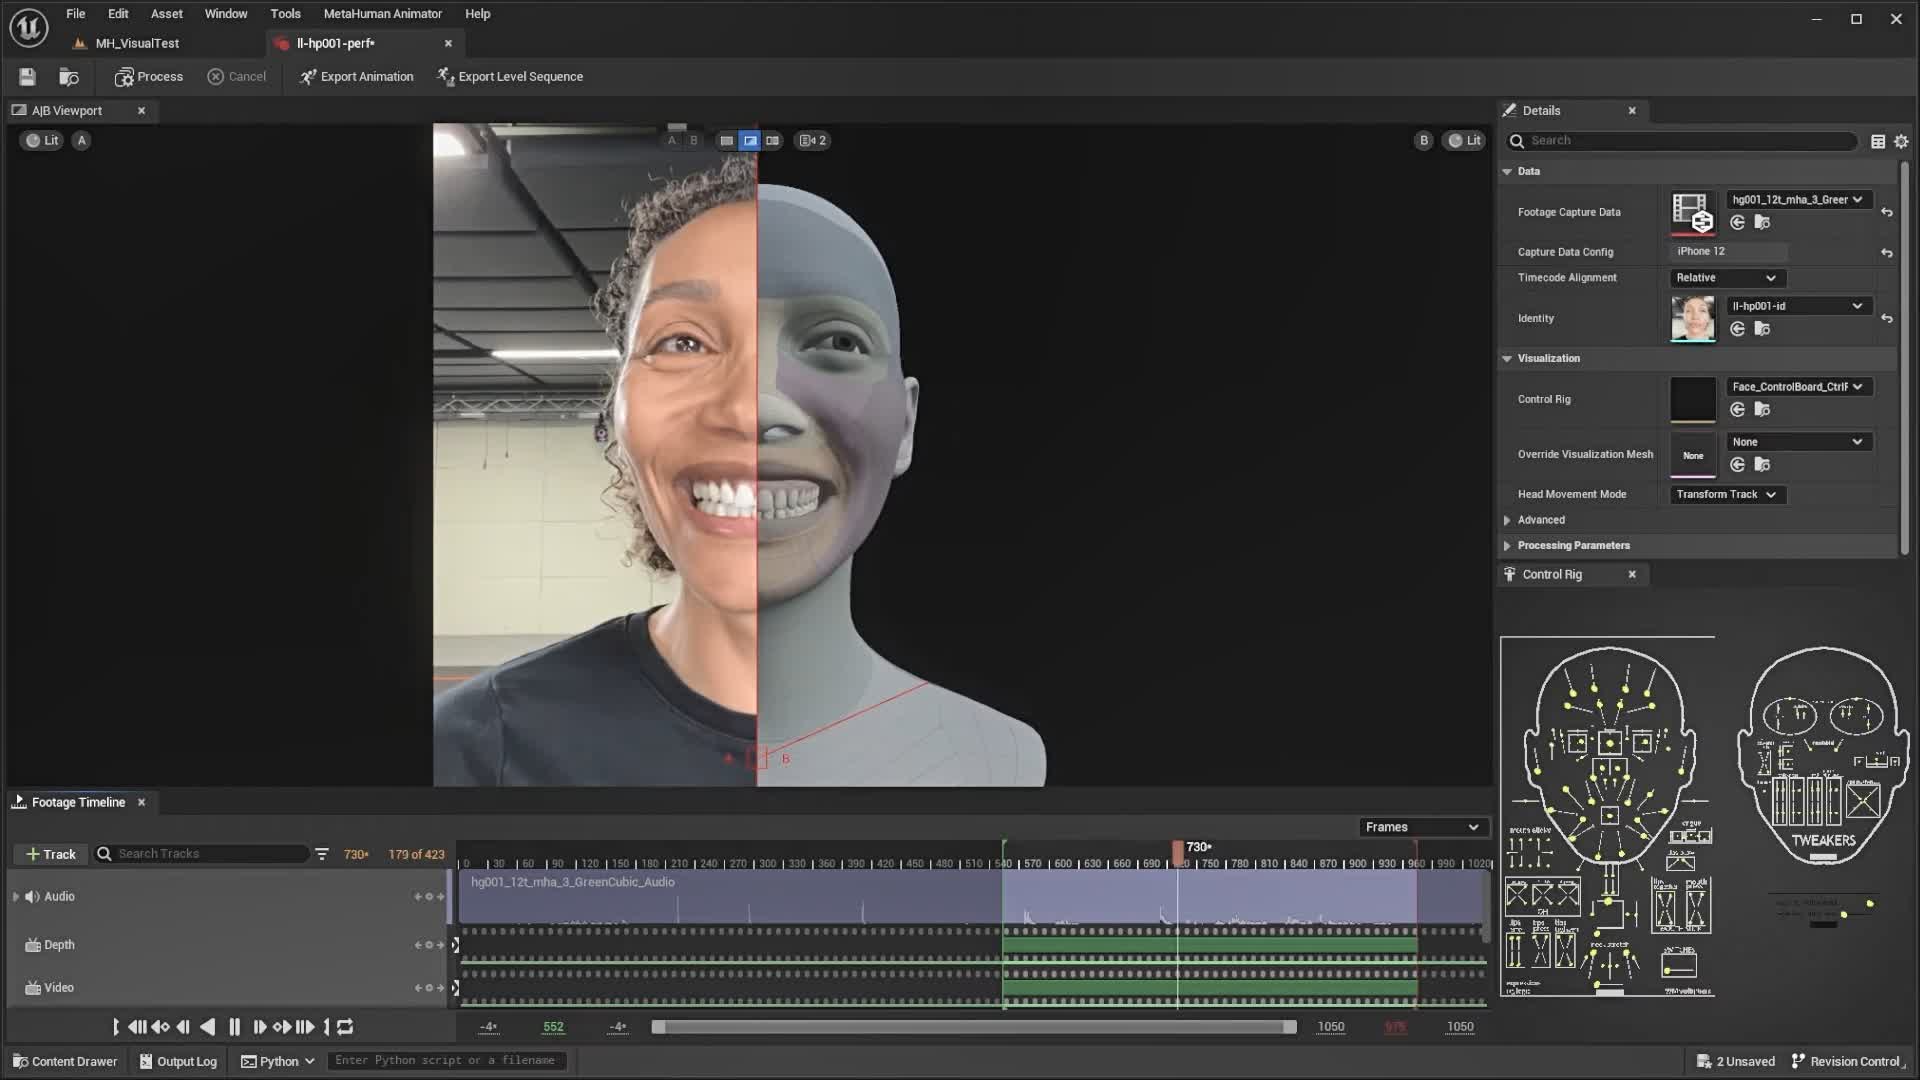Click the loop playback icon in transport controls
The image size is (1920, 1080).
click(344, 1027)
